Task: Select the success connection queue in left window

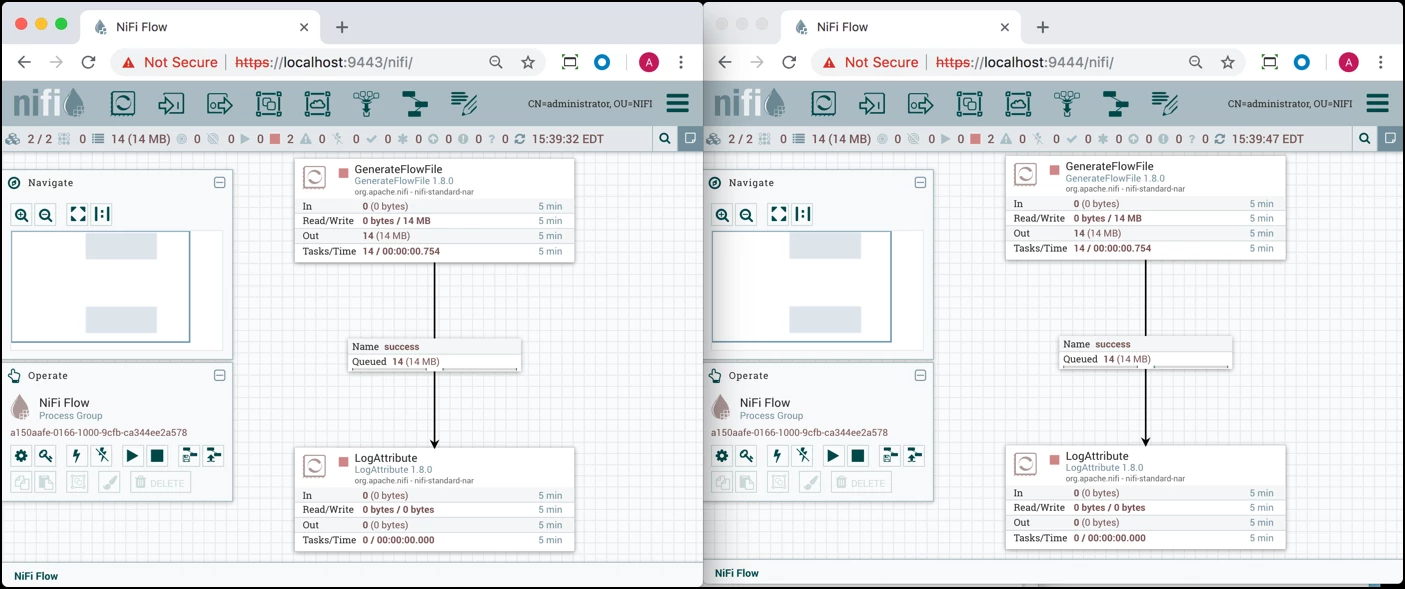Action: tap(434, 354)
